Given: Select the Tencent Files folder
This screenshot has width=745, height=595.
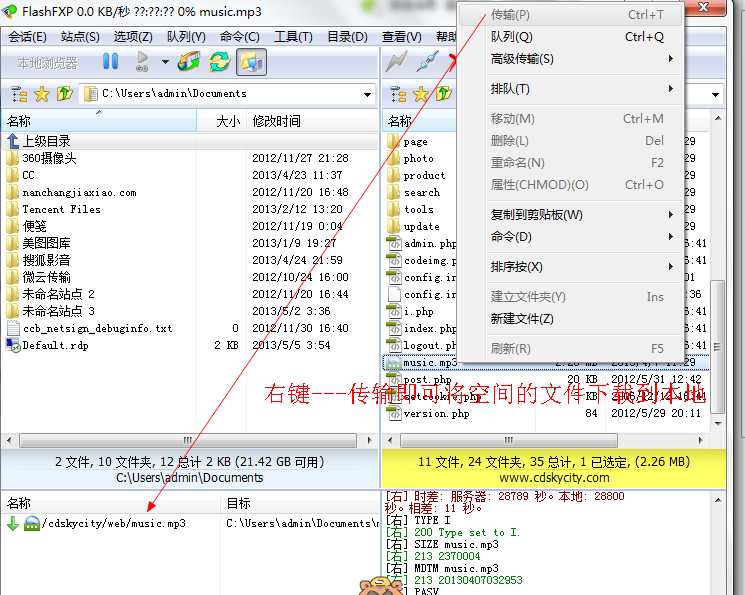Looking at the screenshot, I should 53,210.
